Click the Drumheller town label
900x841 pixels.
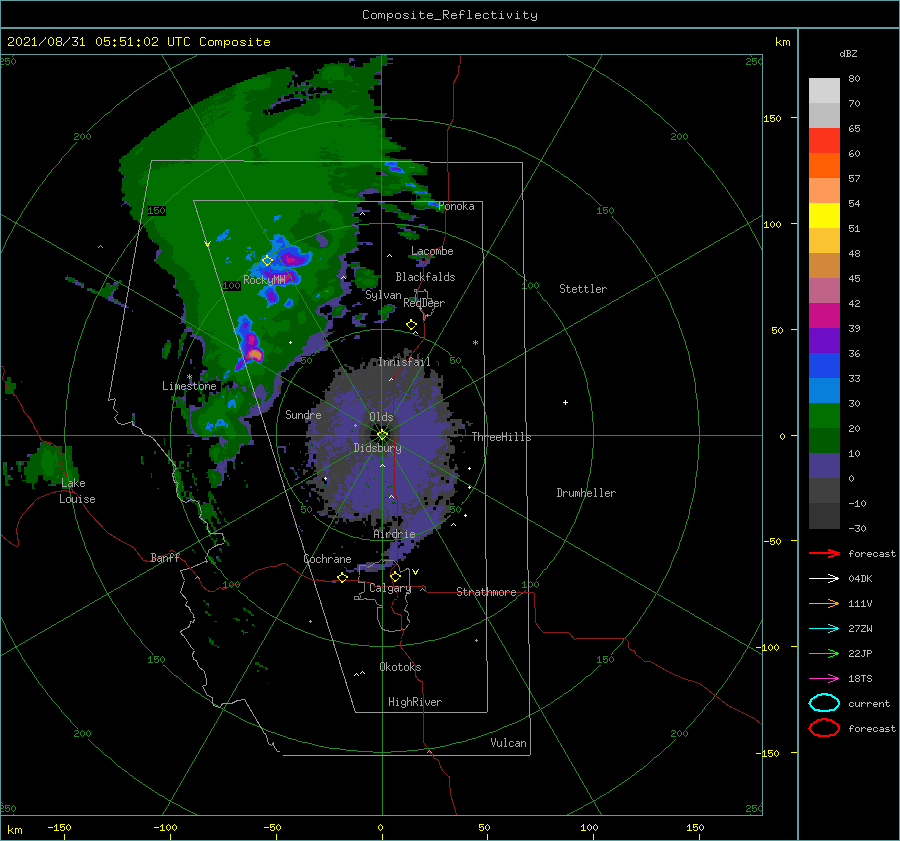tap(586, 493)
